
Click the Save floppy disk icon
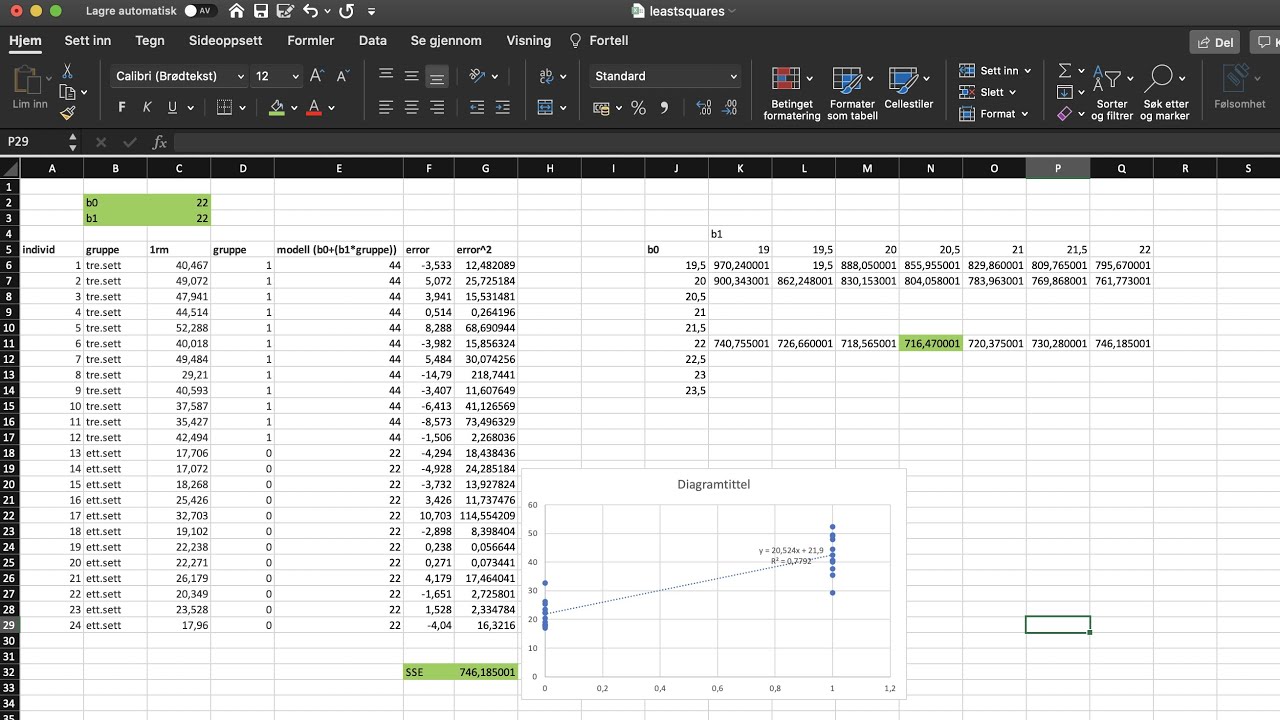[x=260, y=12]
